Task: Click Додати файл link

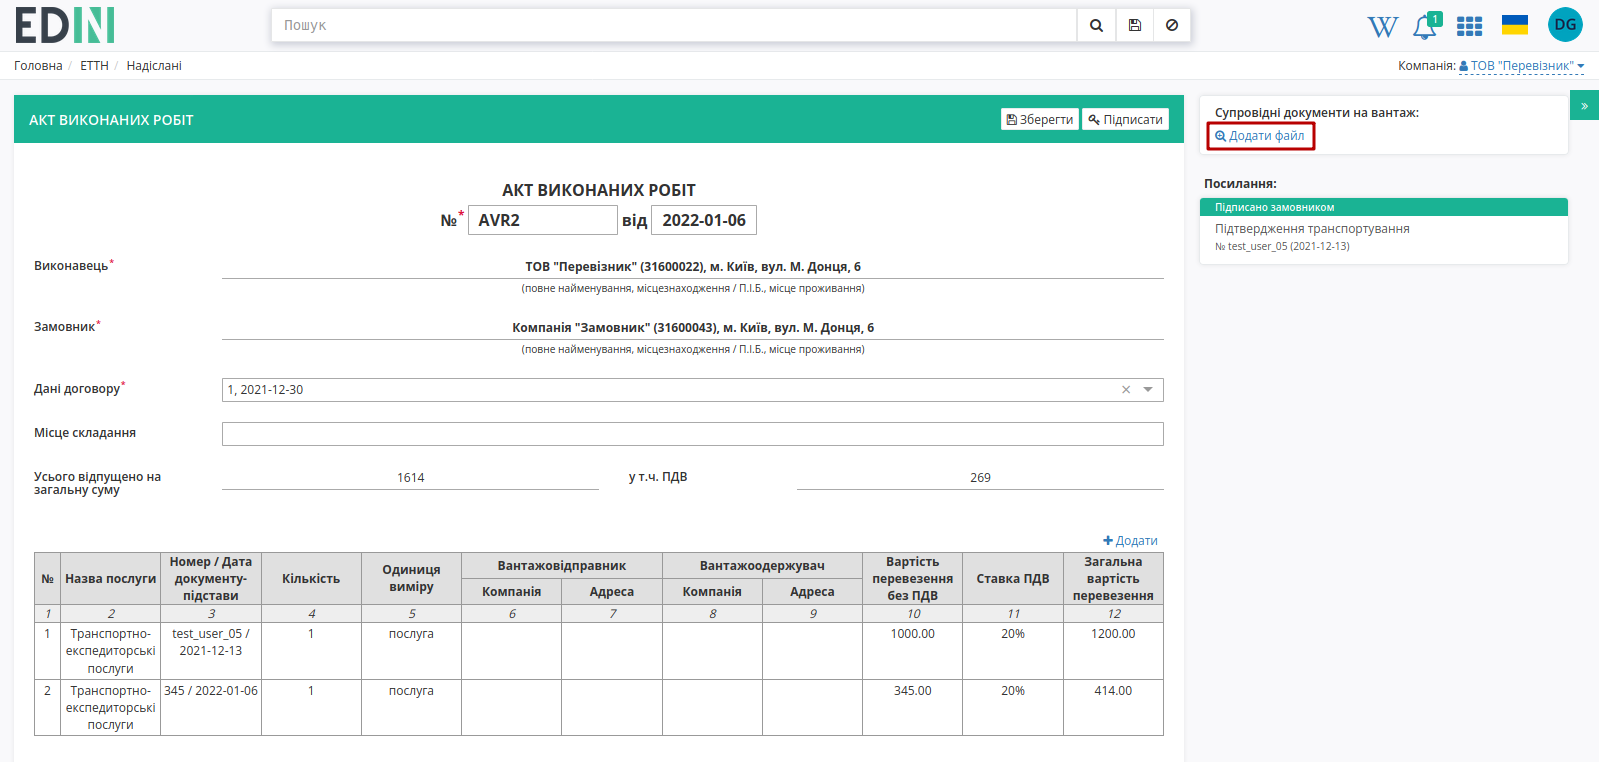Action: (1260, 136)
